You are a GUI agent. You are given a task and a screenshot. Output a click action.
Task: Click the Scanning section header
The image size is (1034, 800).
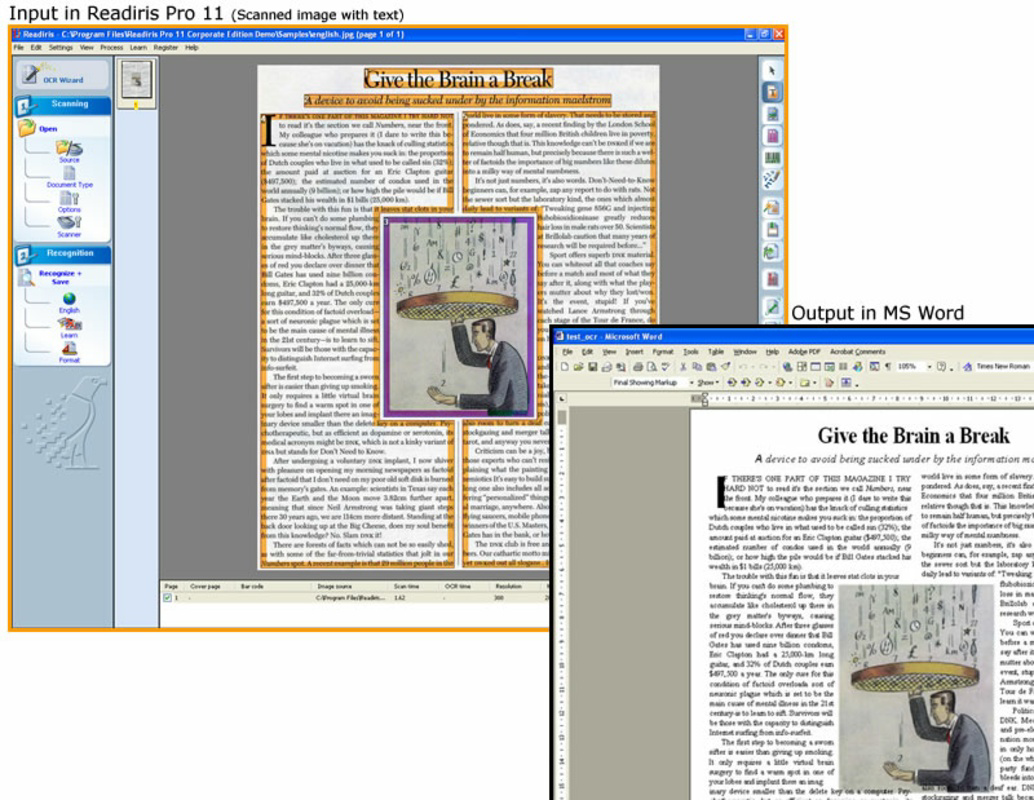pos(63,104)
